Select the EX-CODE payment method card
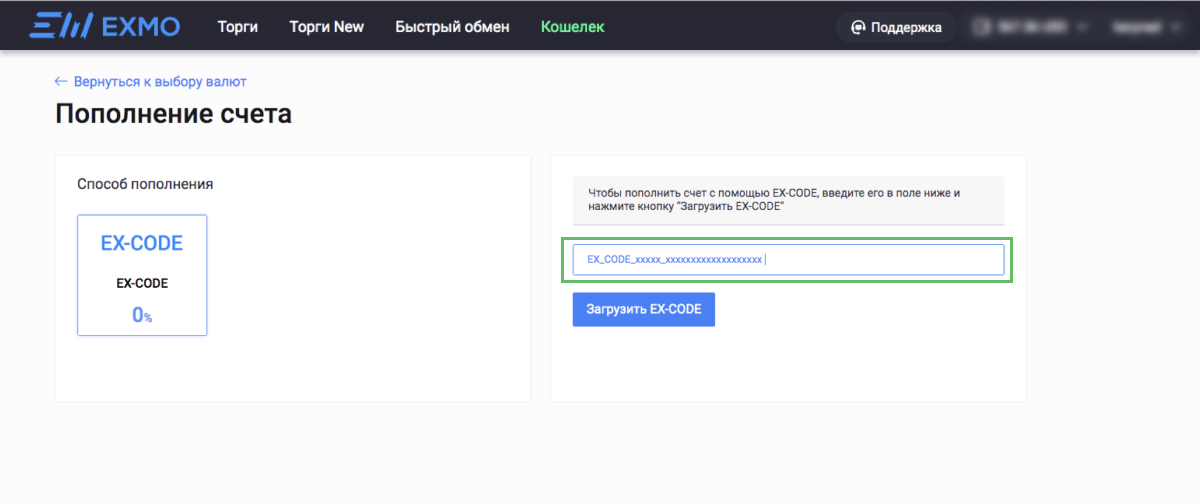The image size is (1200, 504). pyautogui.click(x=142, y=275)
